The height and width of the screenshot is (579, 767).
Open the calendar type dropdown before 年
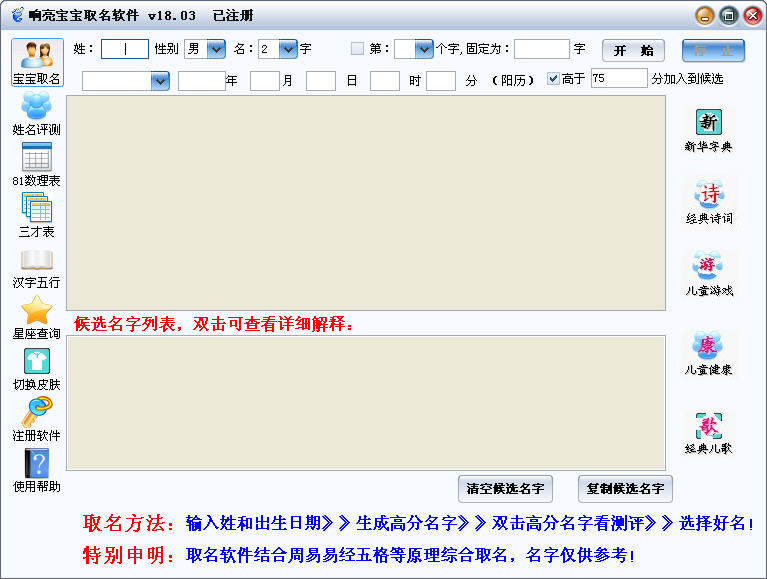tap(160, 81)
